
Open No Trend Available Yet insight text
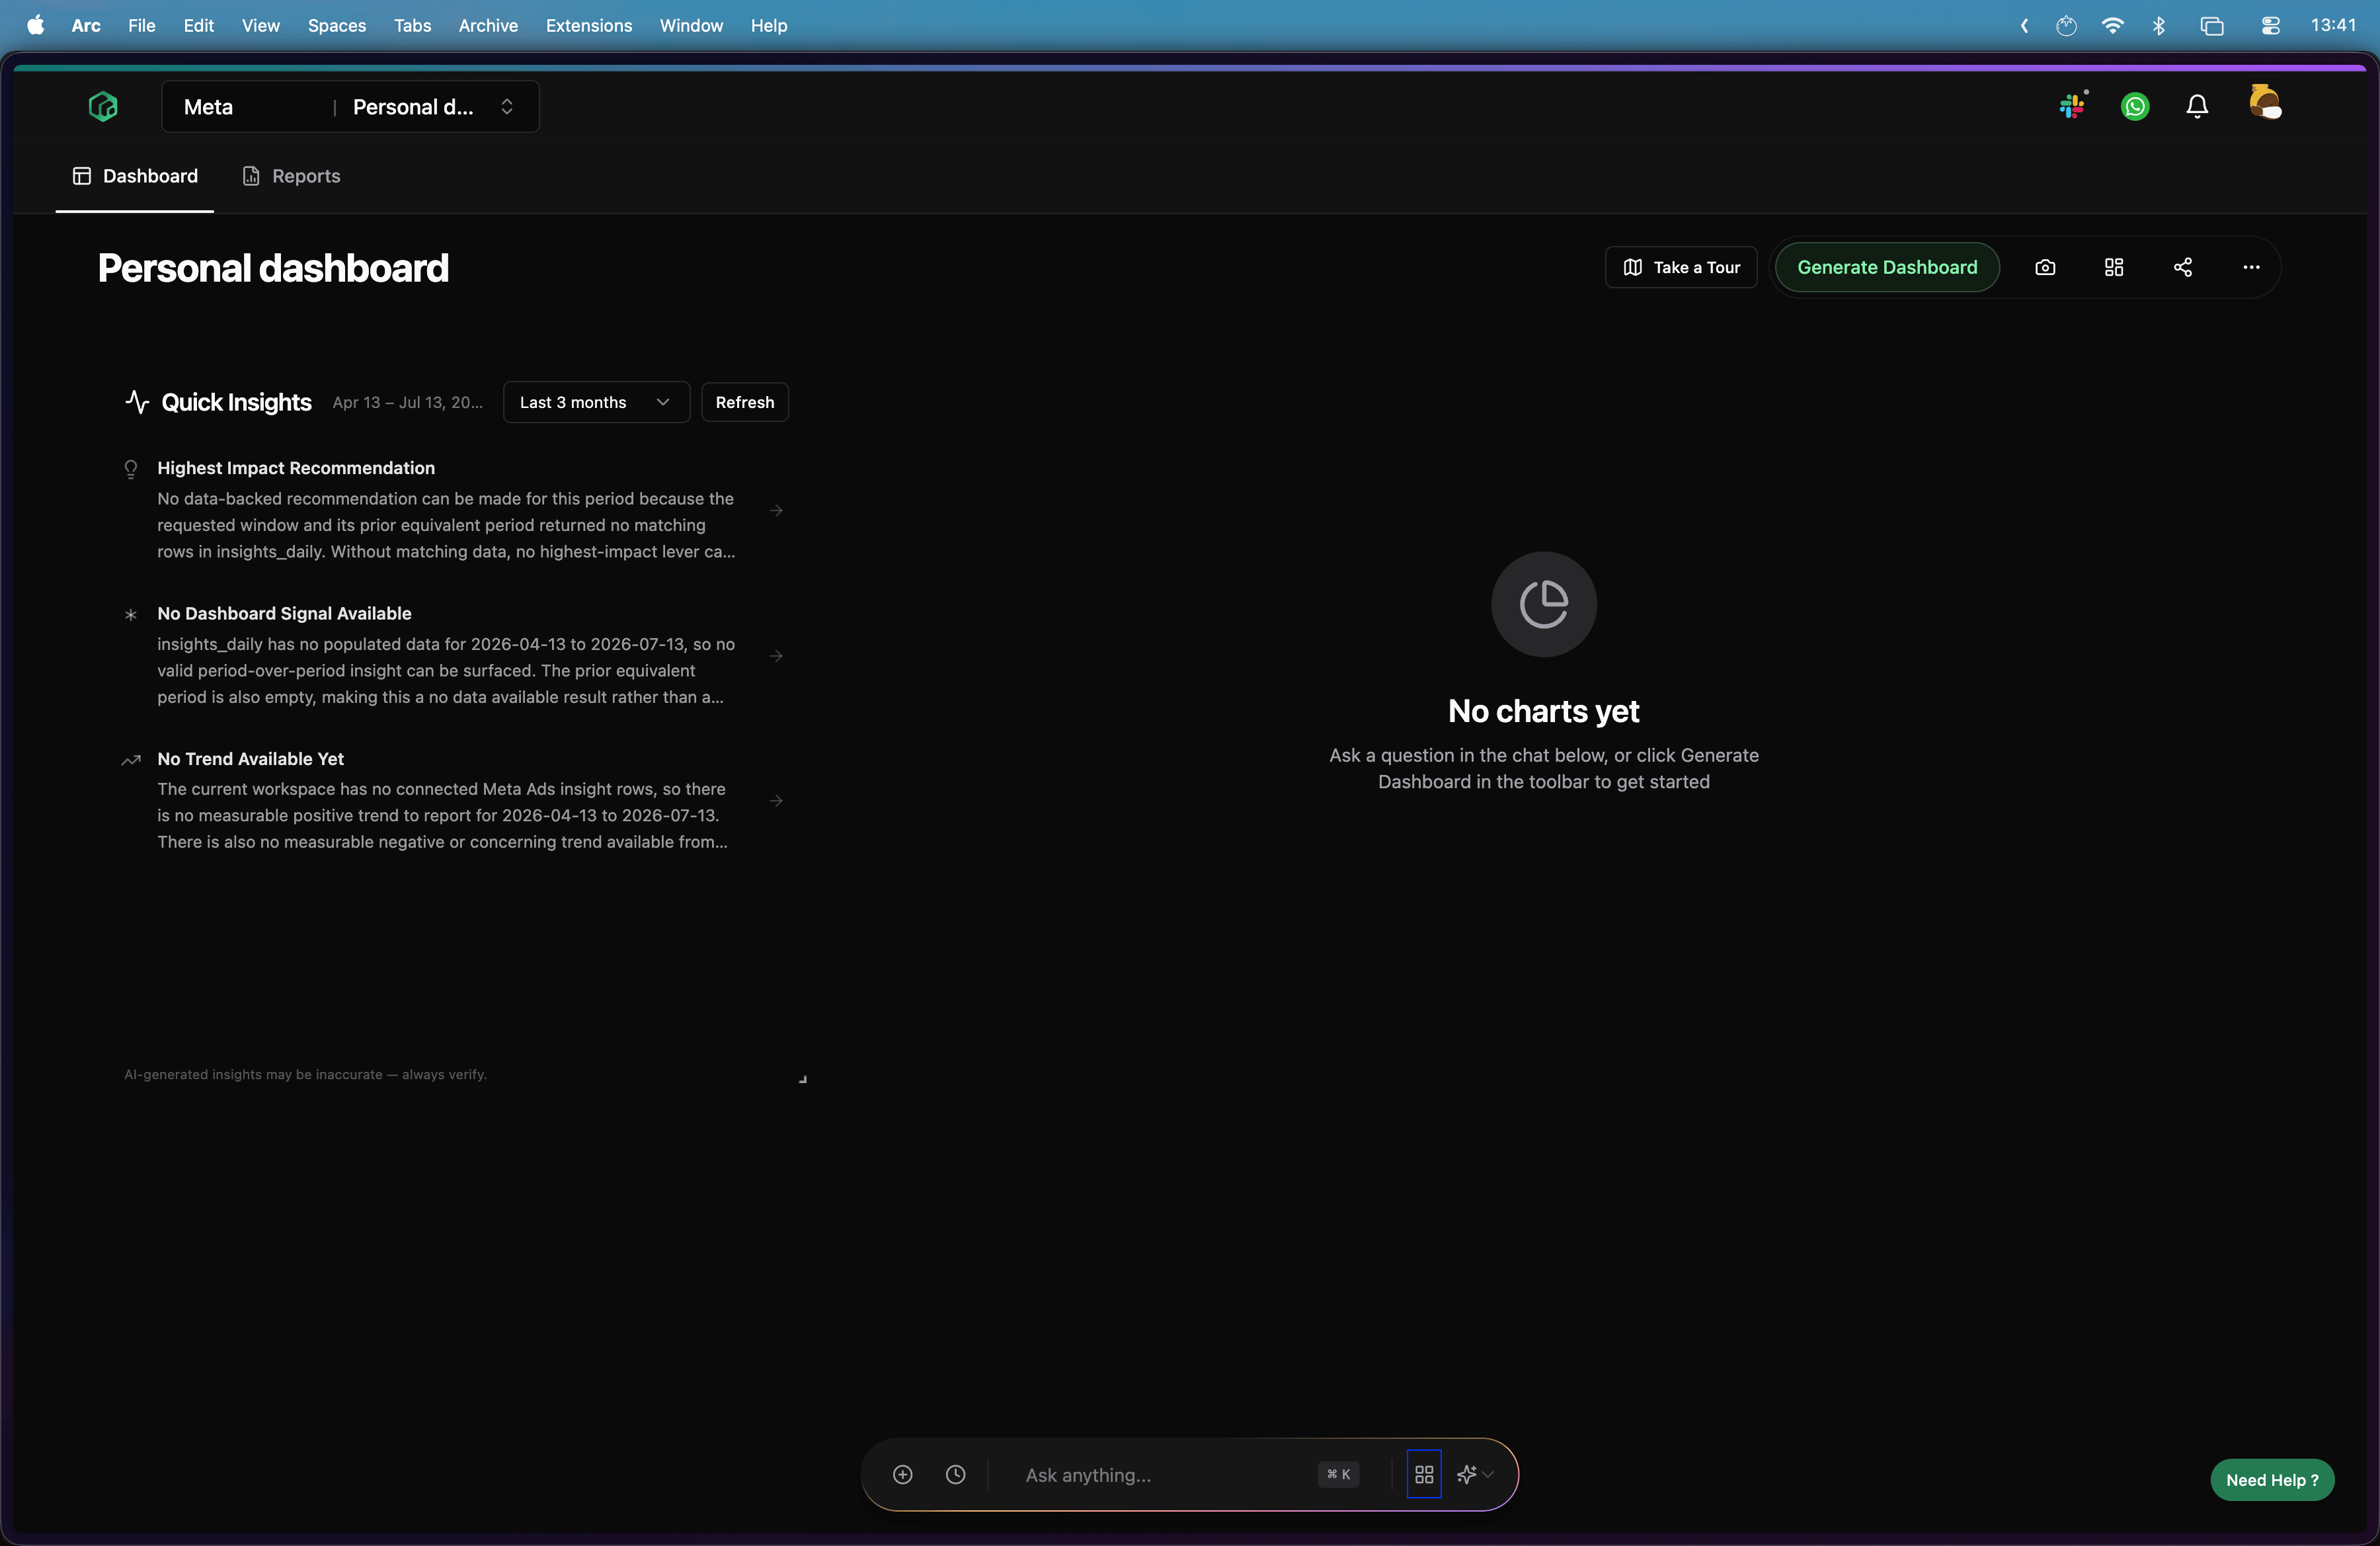pos(442,816)
